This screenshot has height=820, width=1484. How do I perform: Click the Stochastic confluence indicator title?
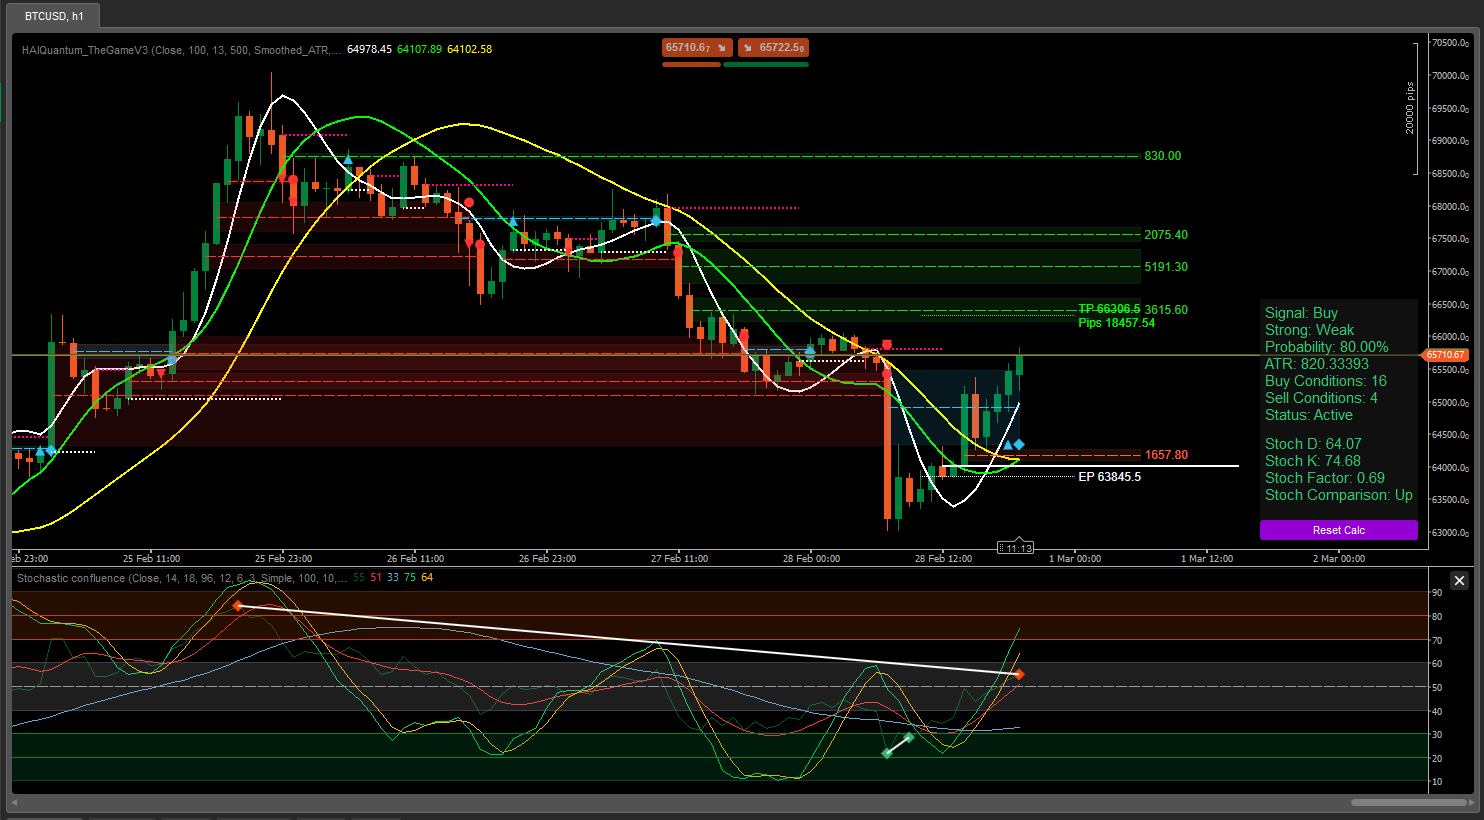pyautogui.click(x=180, y=578)
